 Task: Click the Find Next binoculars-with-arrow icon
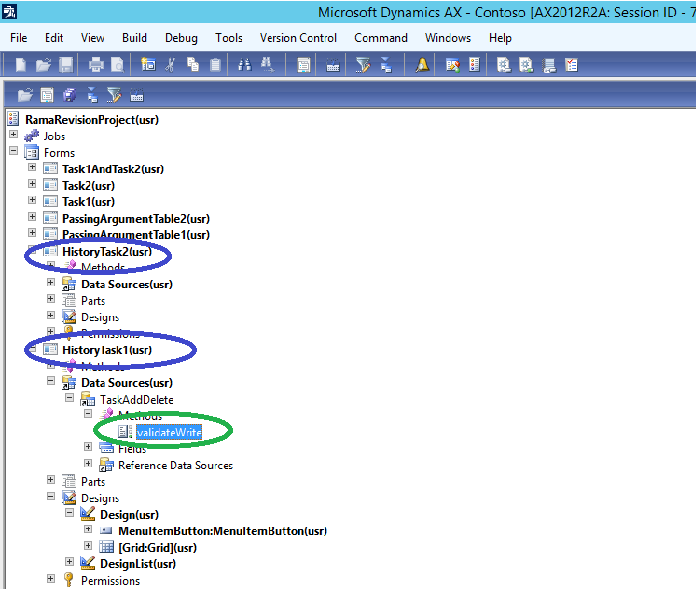(x=267, y=65)
